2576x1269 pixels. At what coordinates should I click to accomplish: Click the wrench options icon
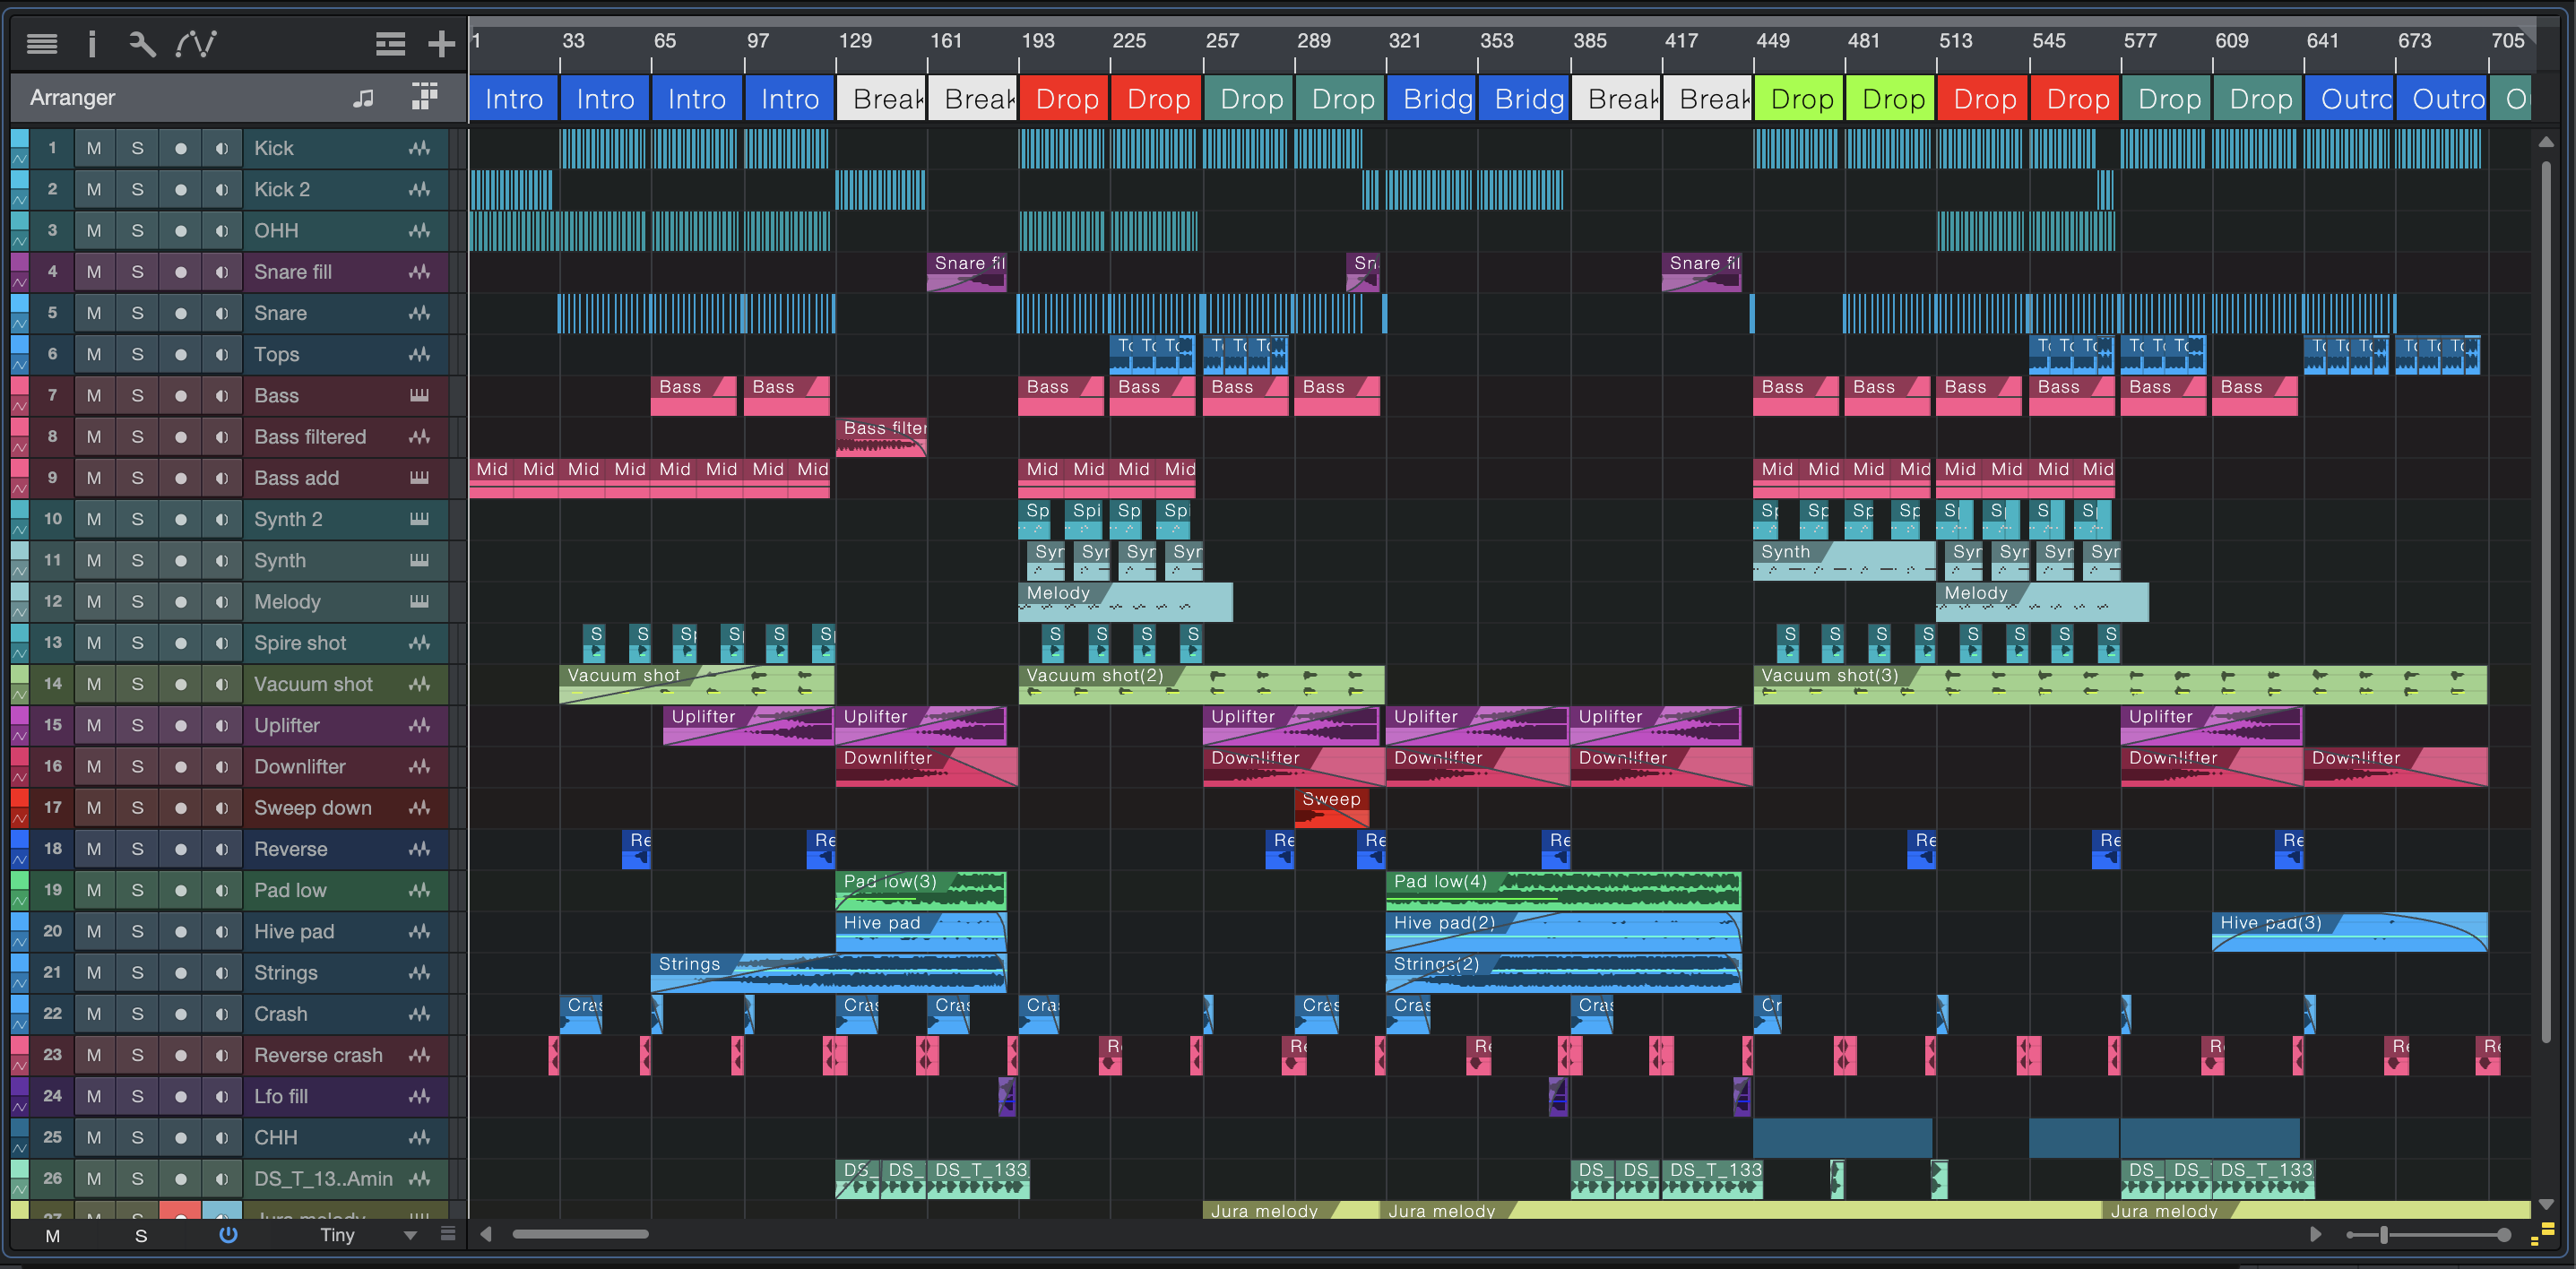pyautogui.click(x=142, y=43)
